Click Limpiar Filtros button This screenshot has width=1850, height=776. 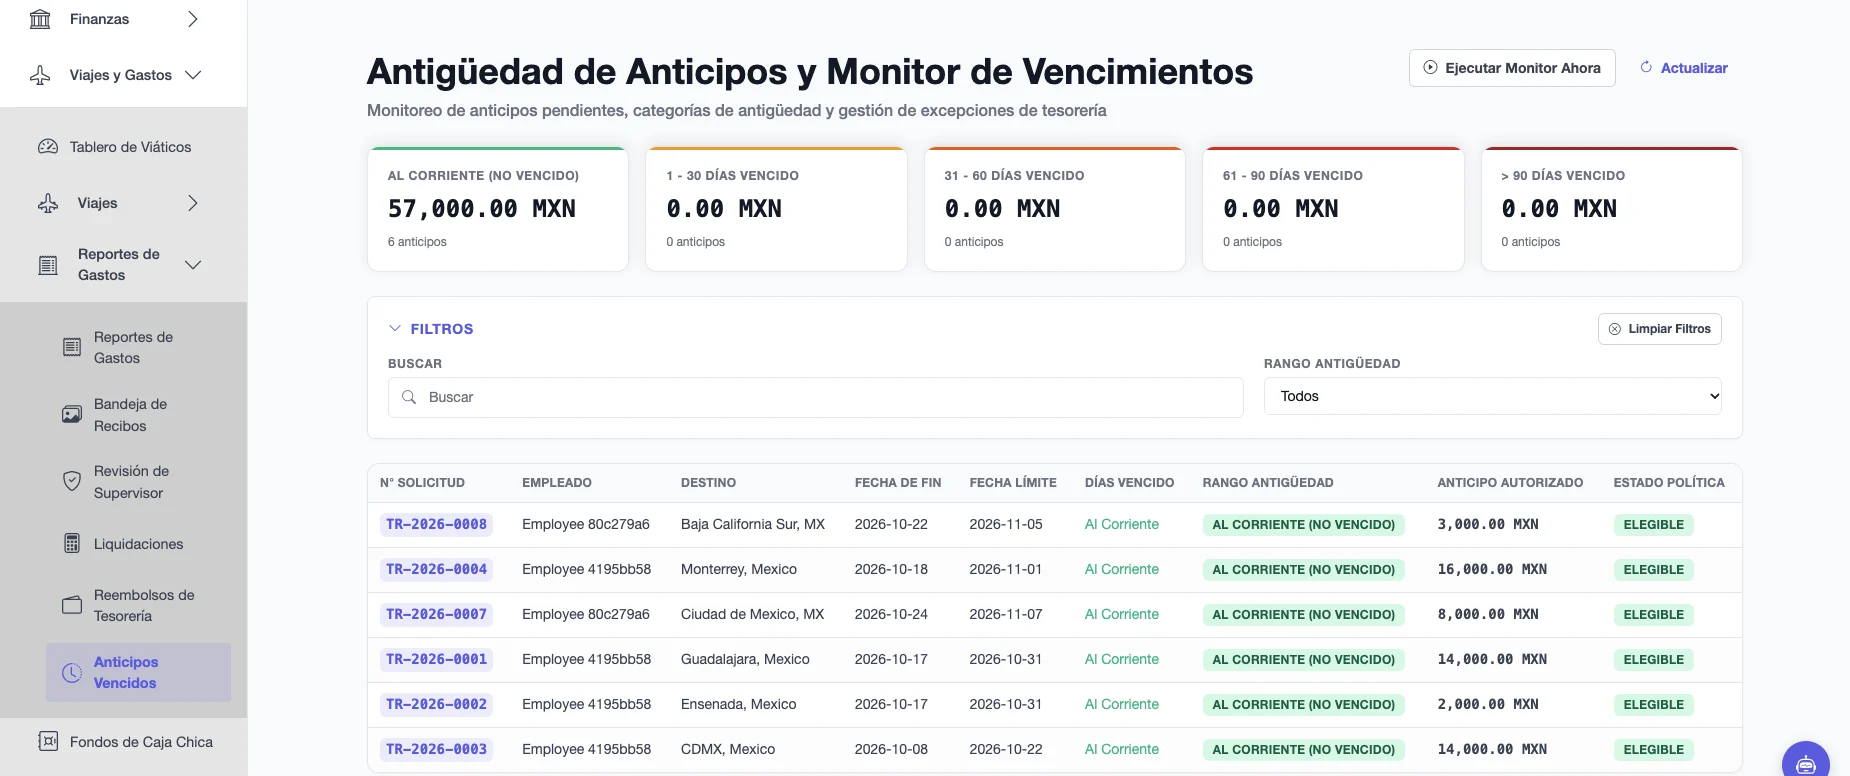click(1660, 329)
